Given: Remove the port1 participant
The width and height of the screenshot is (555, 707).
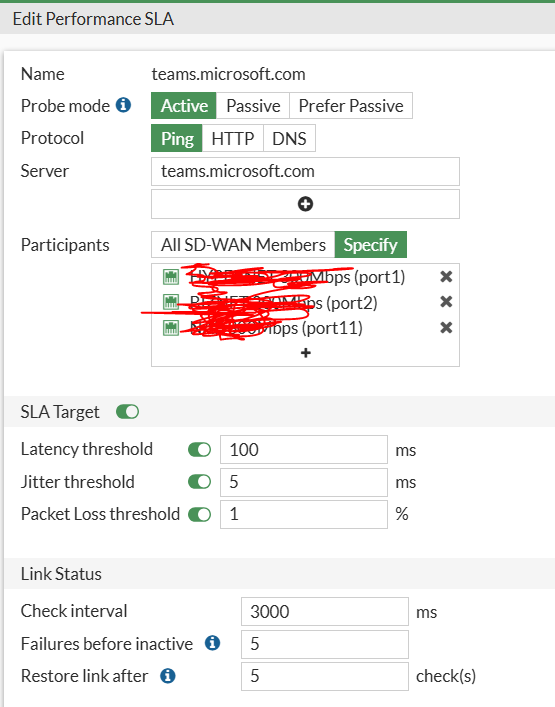Looking at the screenshot, I should click(x=446, y=276).
